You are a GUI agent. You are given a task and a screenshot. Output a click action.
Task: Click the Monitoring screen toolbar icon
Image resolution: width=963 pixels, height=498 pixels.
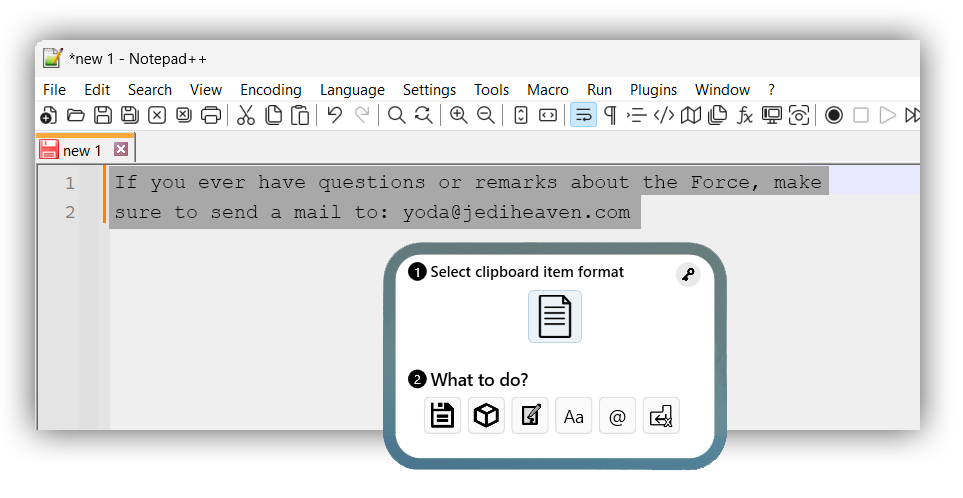pyautogui.click(x=771, y=115)
